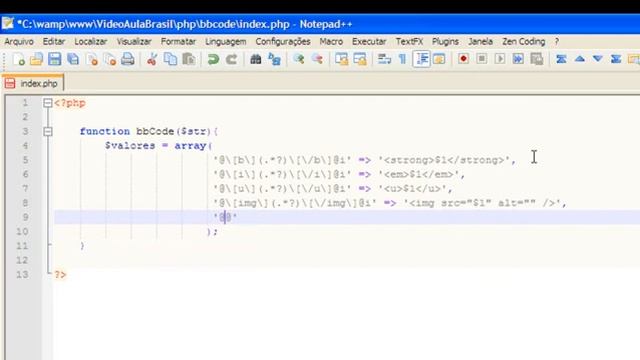Open the Plugins menu

pos(445,42)
